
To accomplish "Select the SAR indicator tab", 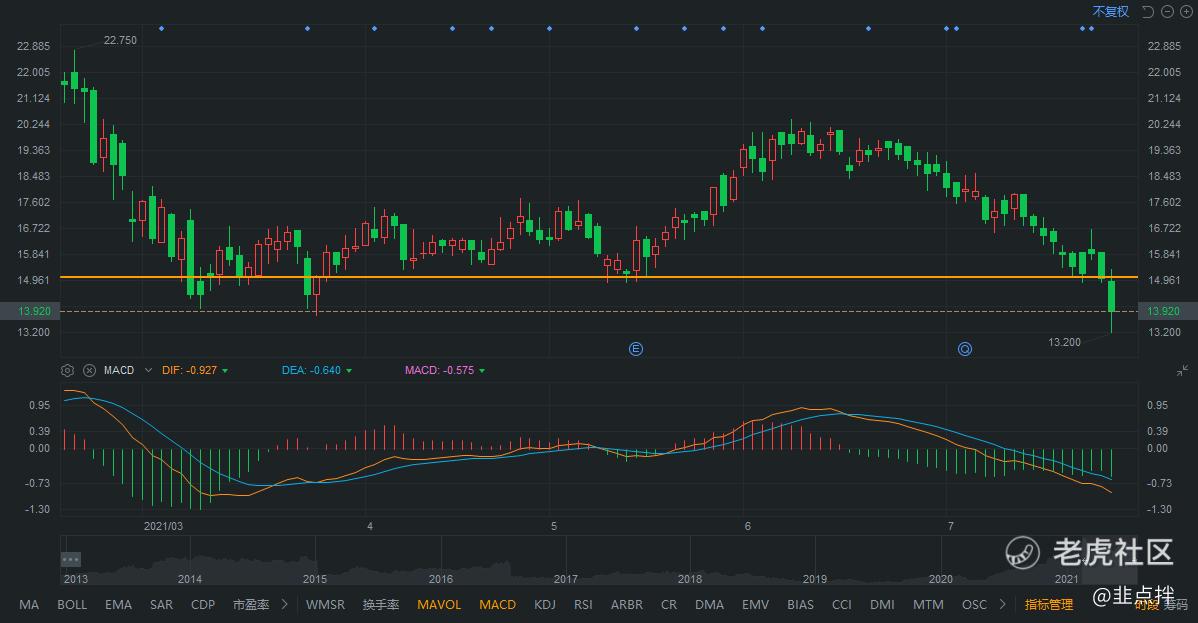I will (161, 605).
